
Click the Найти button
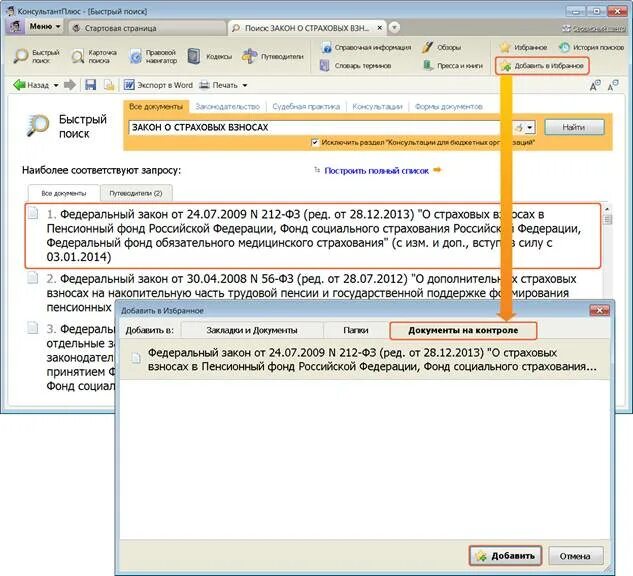574,127
